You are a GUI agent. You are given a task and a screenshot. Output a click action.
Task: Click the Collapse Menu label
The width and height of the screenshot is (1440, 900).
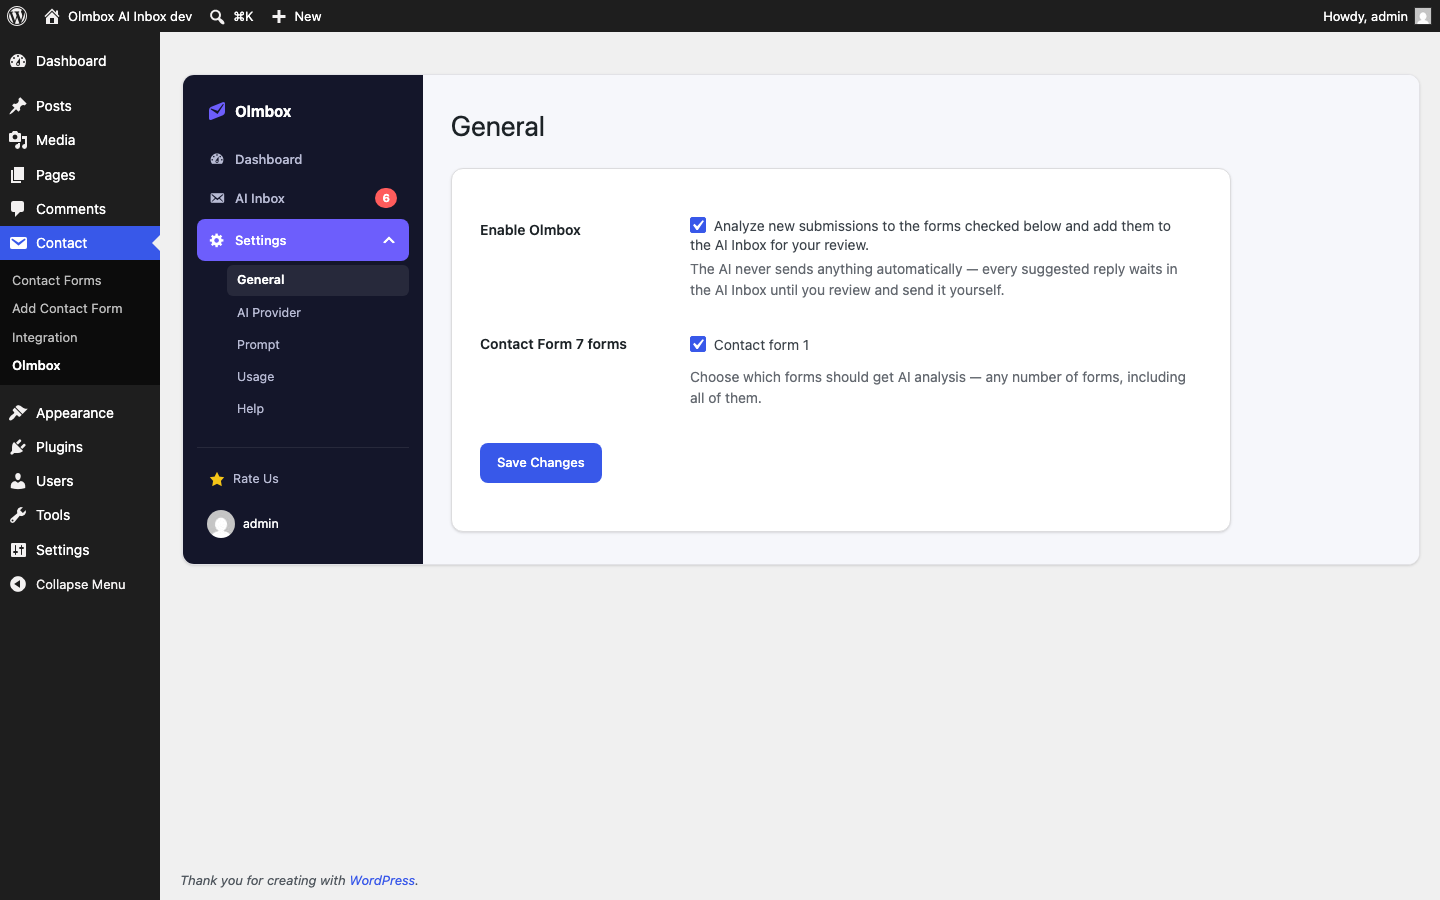[x=81, y=584]
